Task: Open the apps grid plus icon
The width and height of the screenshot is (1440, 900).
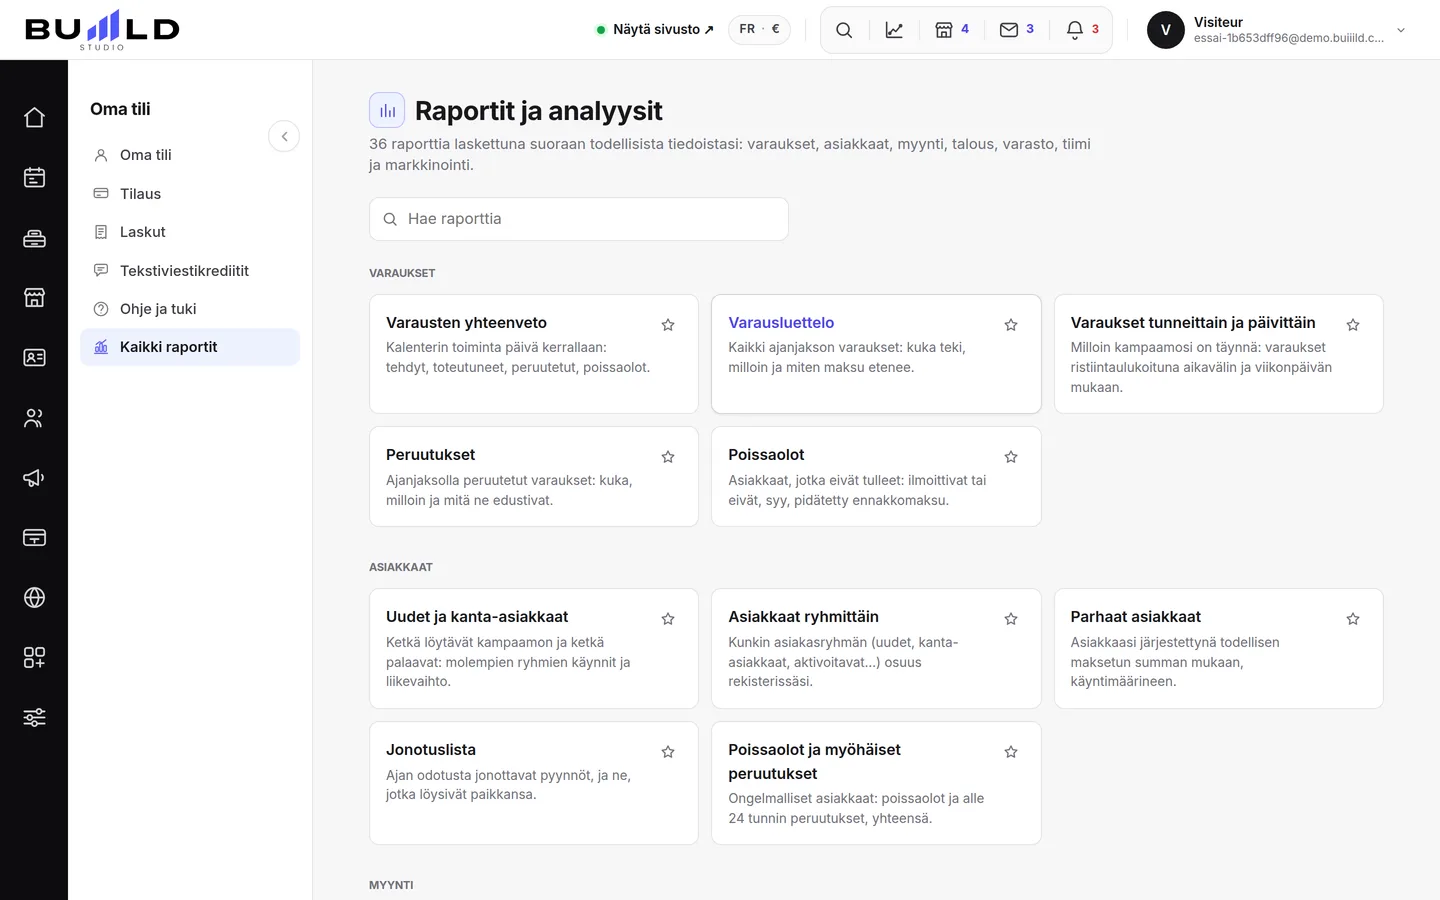Action: click(34, 658)
